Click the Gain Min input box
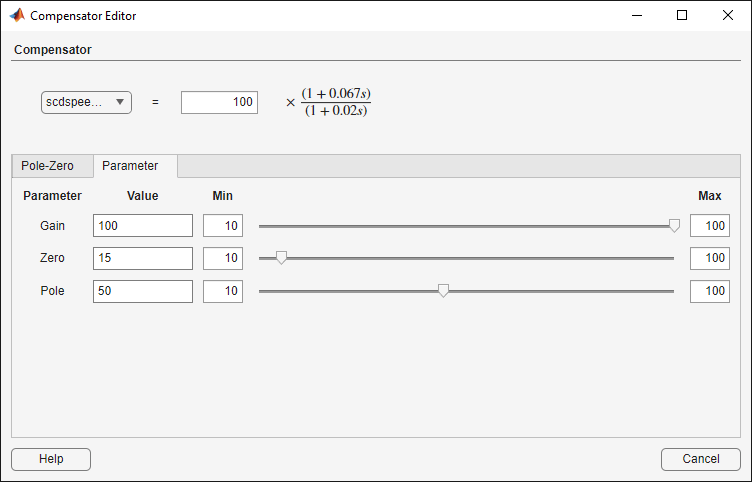 (223, 226)
